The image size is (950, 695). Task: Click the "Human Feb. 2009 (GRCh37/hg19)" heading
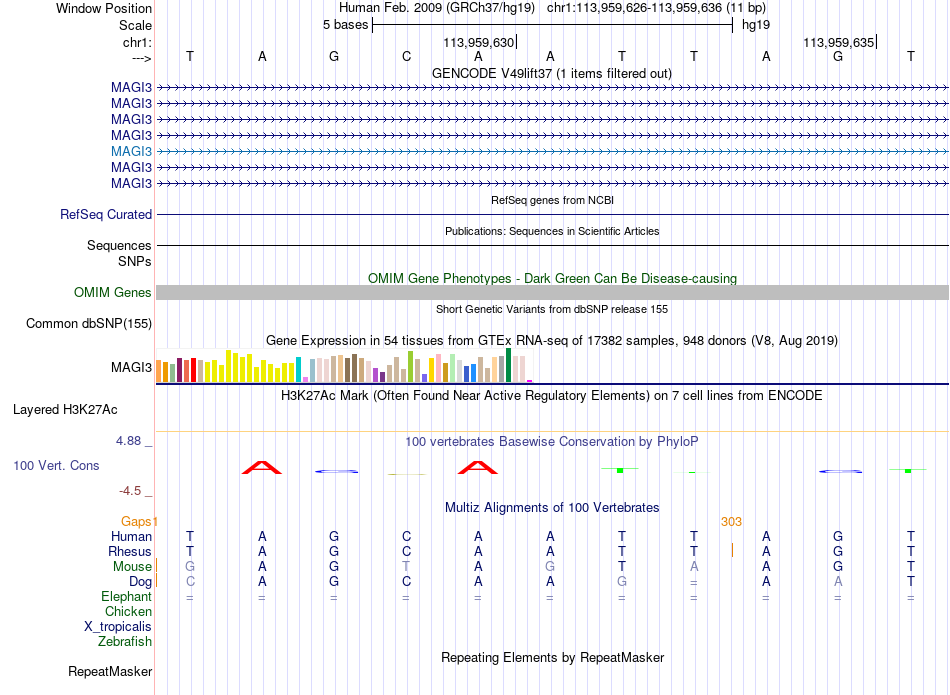pyautogui.click(x=437, y=8)
